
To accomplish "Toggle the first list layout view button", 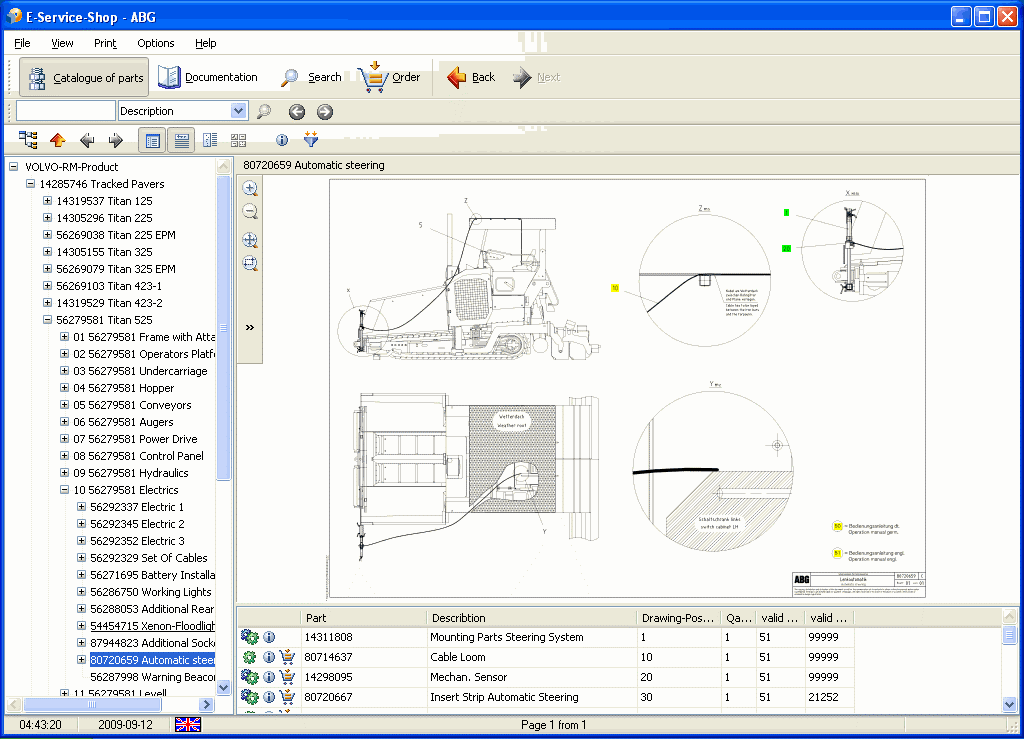I will coord(153,140).
